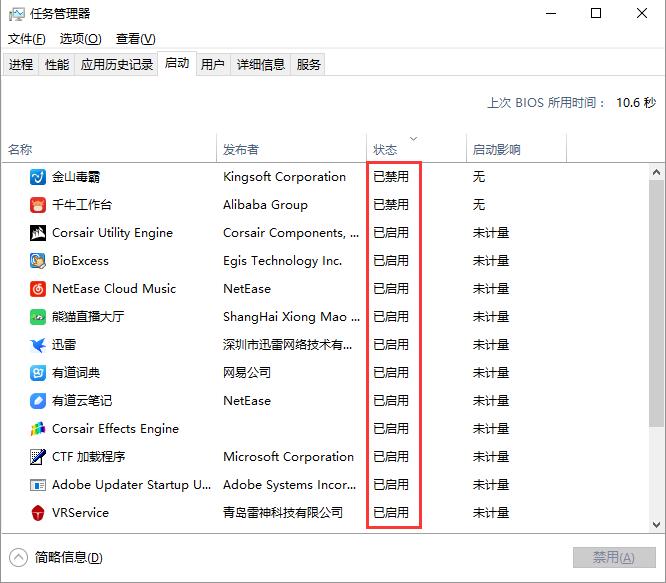Click the vertical scrollbar thumb
This screenshot has height=583, width=666.
tap(656, 303)
